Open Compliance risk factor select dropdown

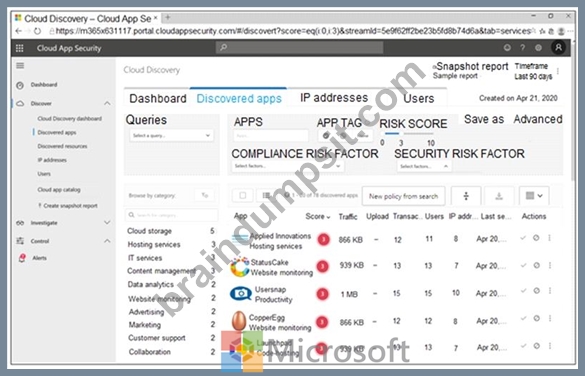click(288, 166)
